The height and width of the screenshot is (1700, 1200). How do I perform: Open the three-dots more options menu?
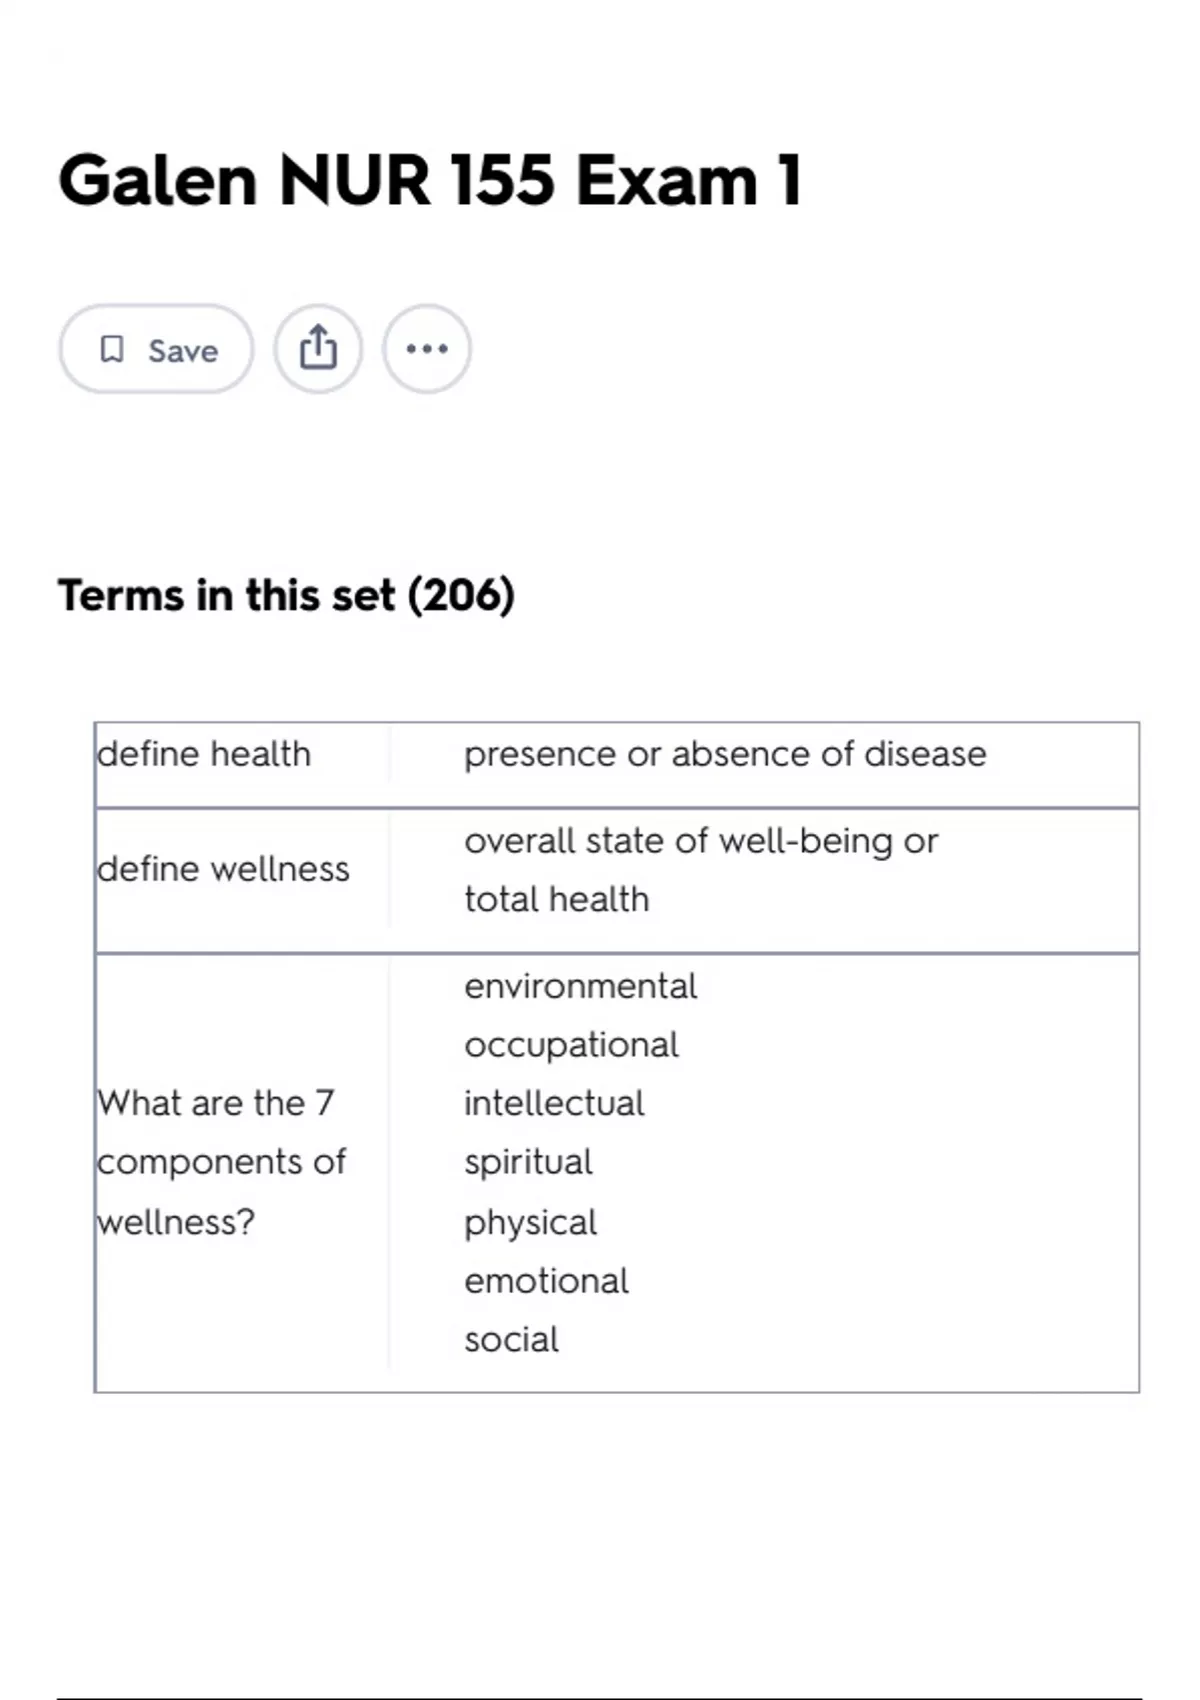click(427, 349)
